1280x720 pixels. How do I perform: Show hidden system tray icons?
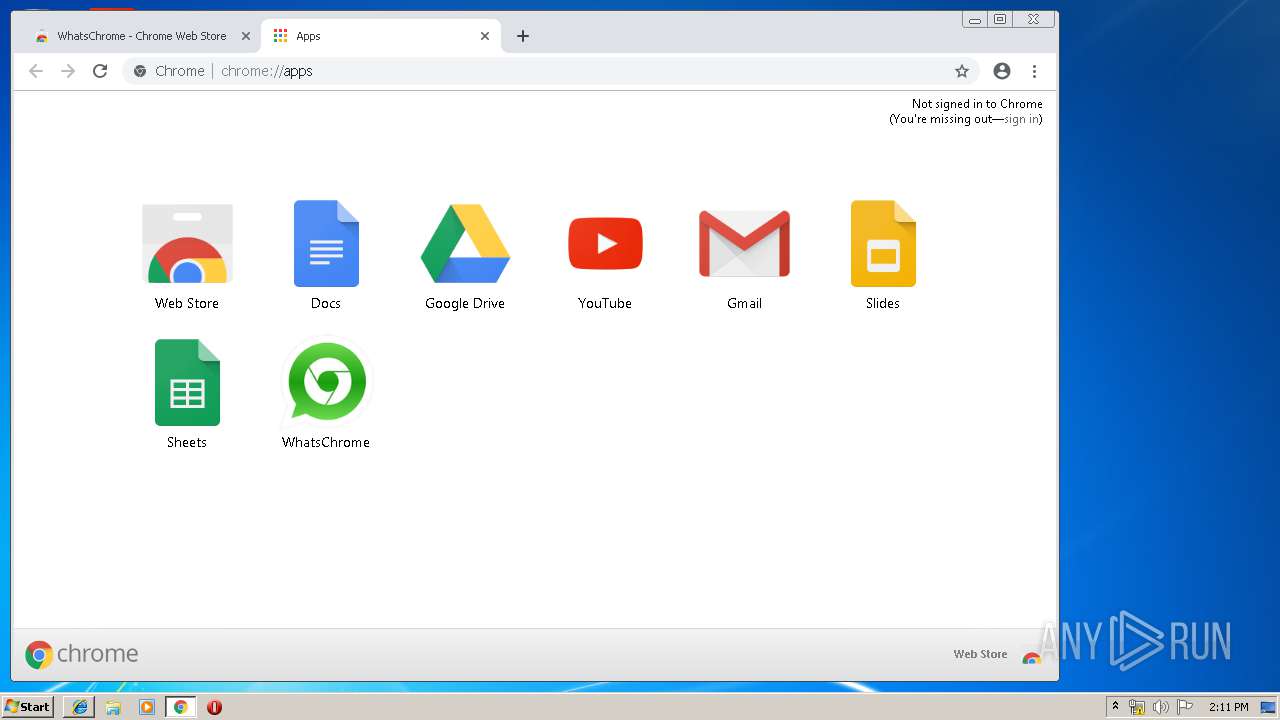[1115, 707]
